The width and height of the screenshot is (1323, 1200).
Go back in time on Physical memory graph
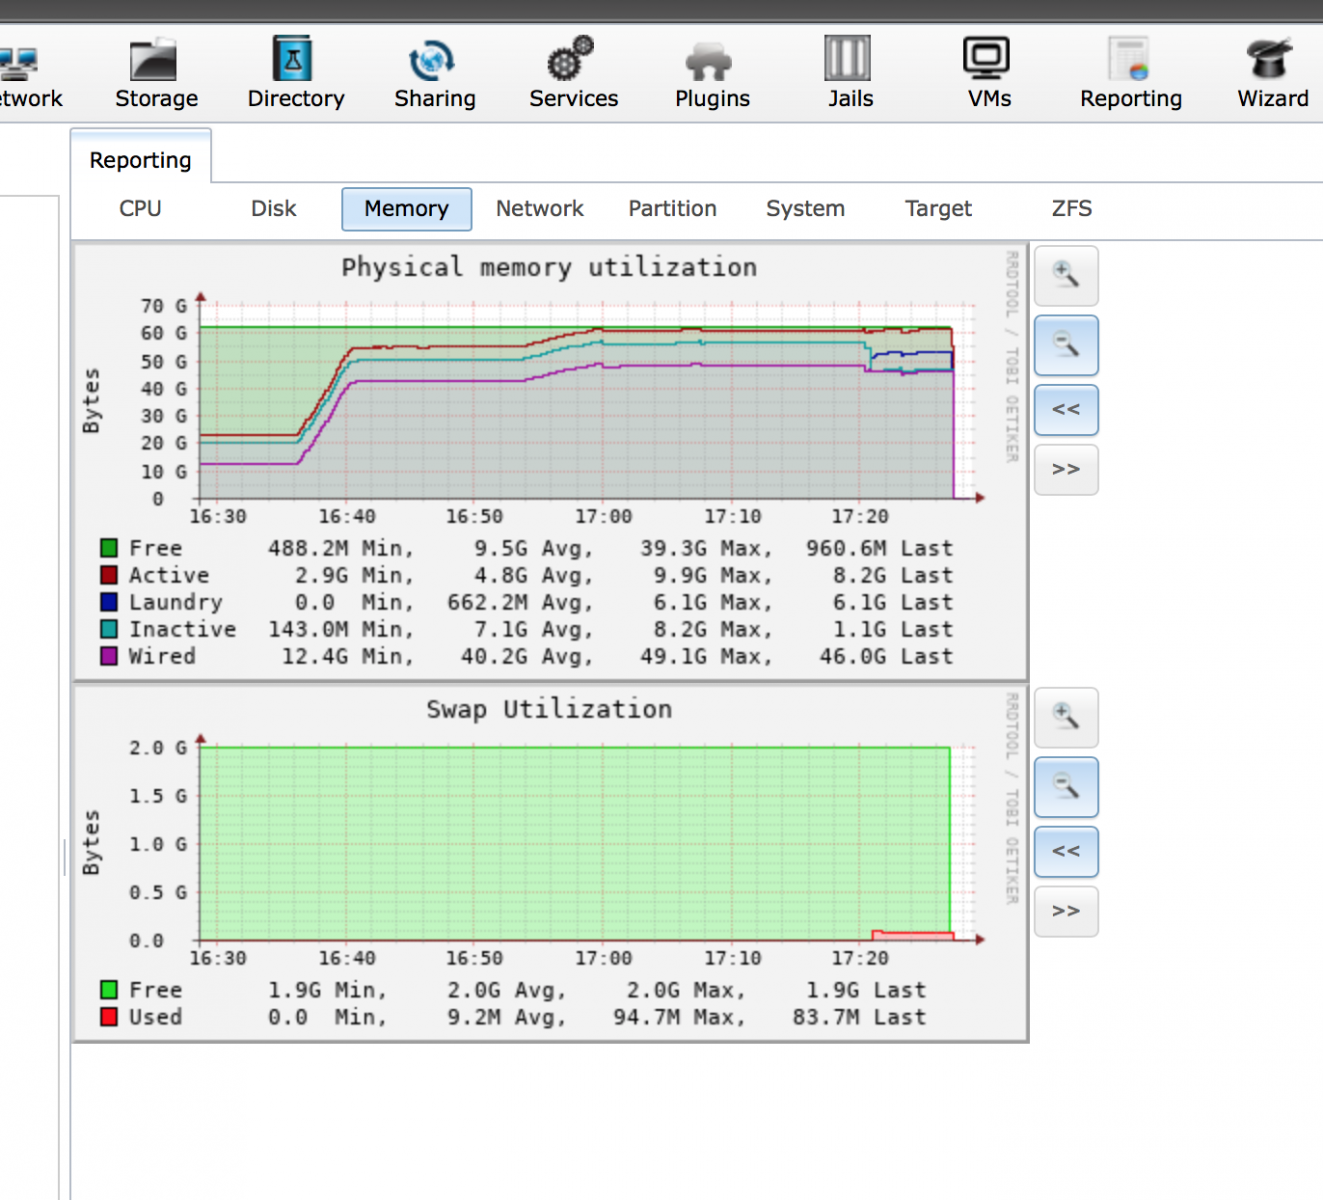[1066, 410]
